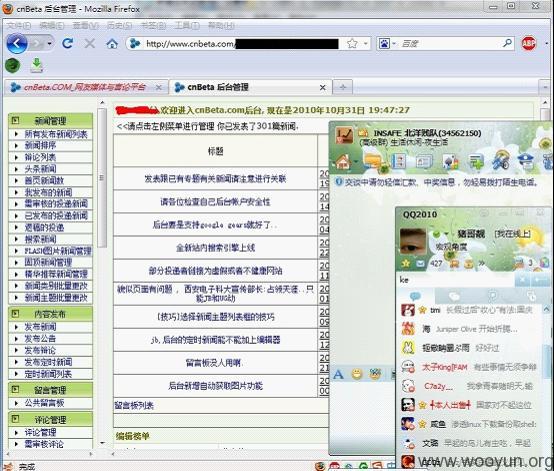Reload the page with the refresh icon
This screenshot has width=554, height=471.
(x=67, y=43)
